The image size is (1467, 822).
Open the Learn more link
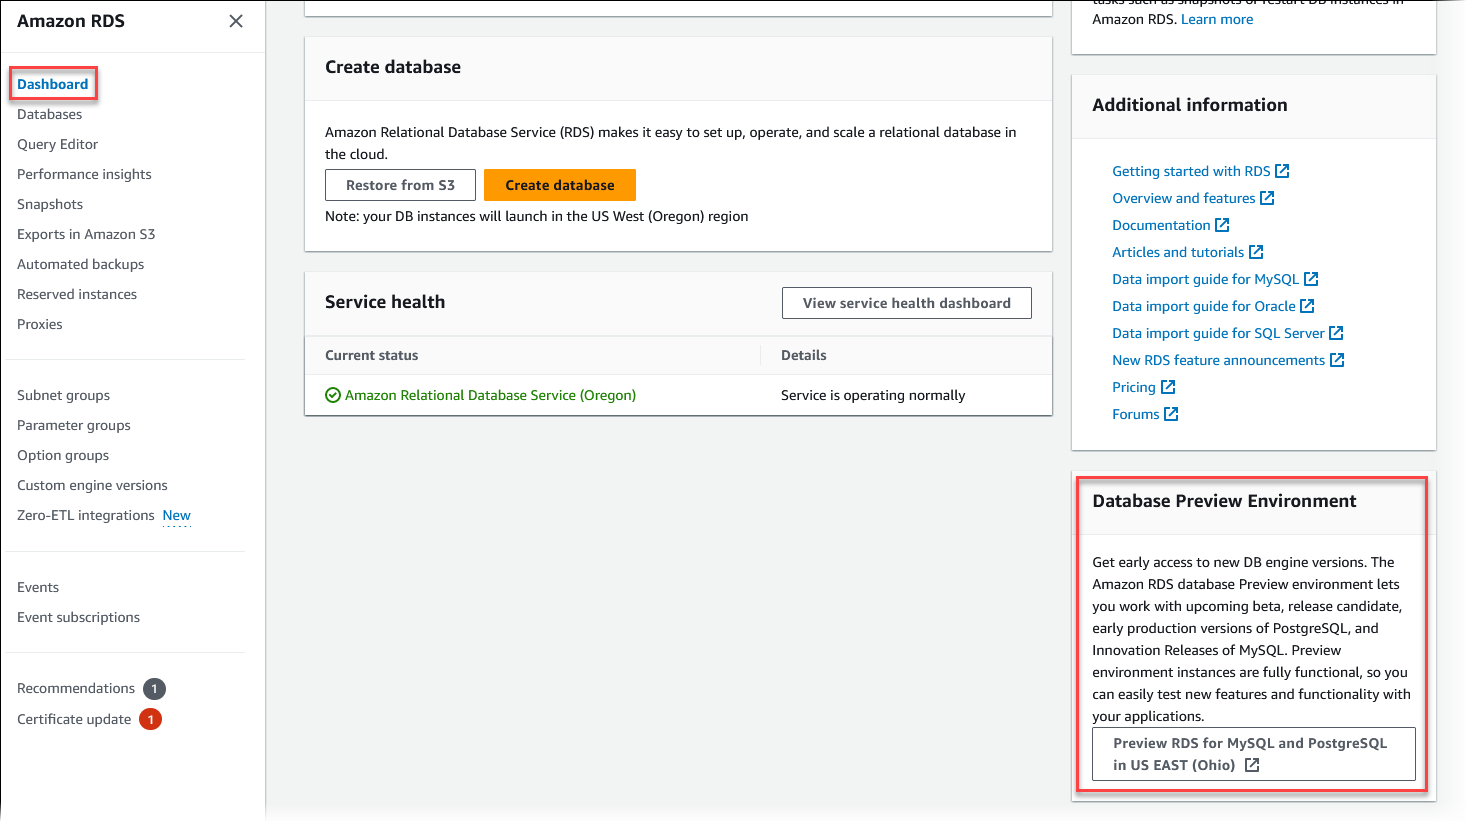pyautogui.click(x=1216, y=18)
